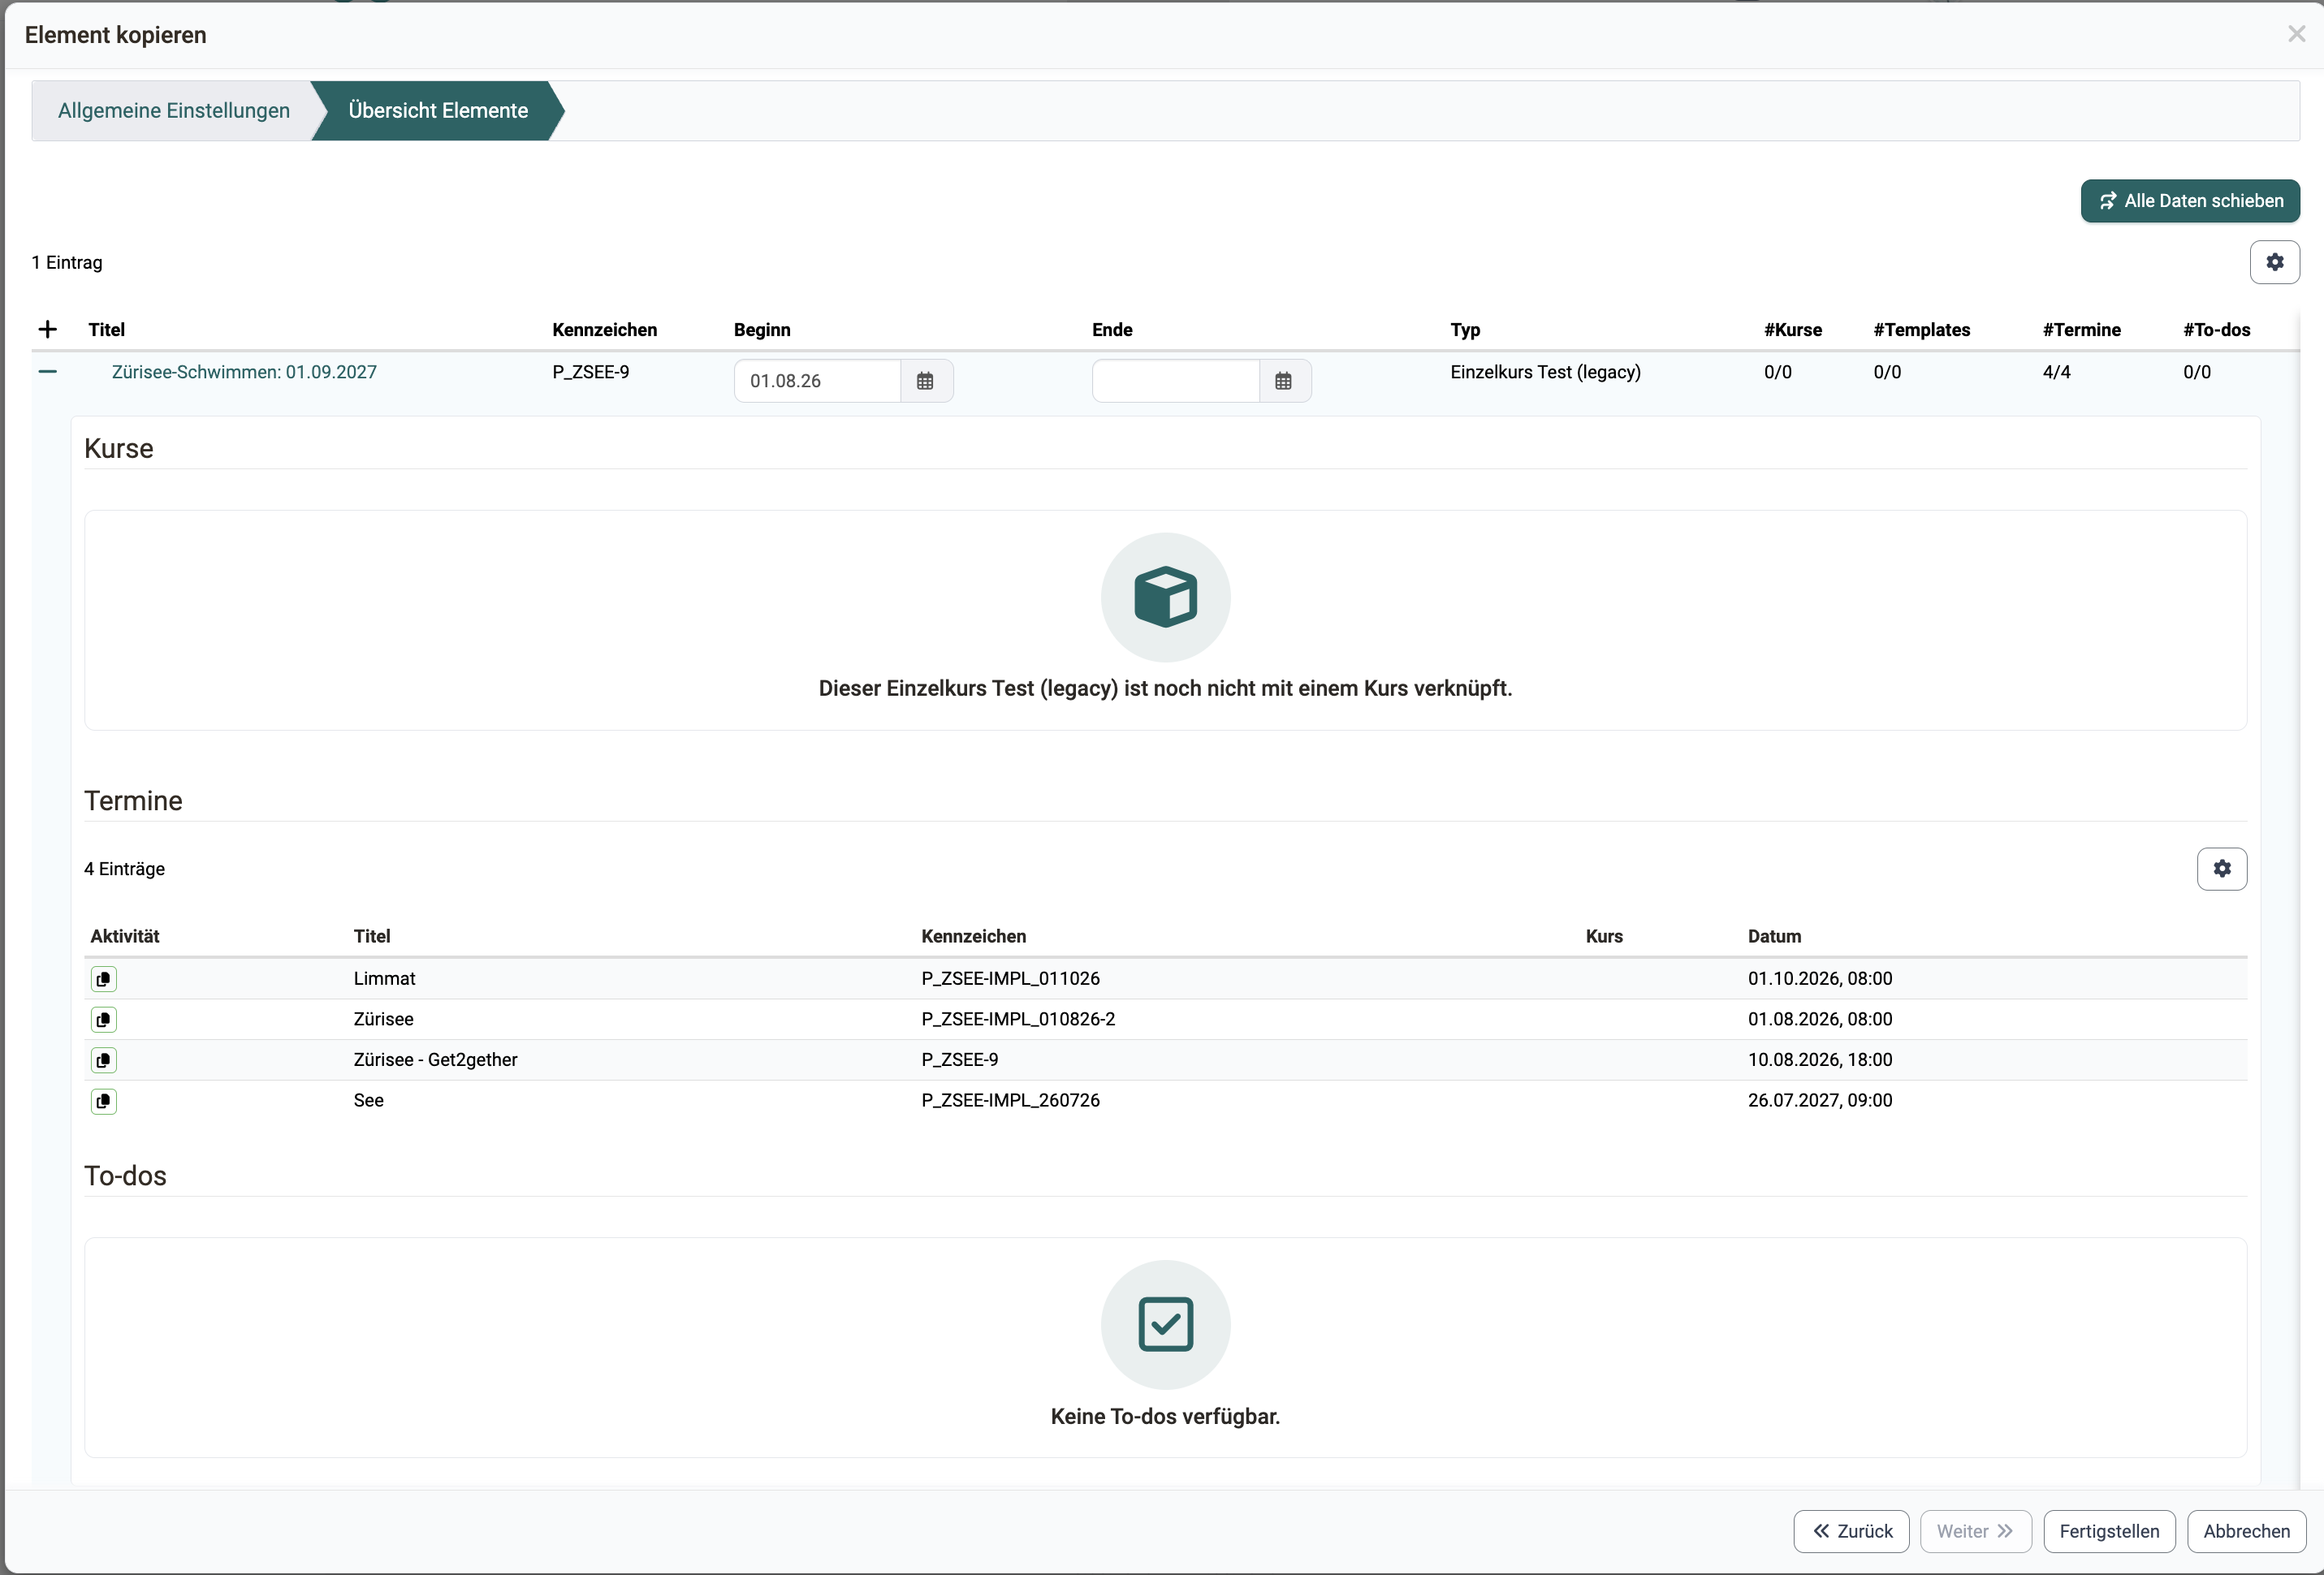Image resolution: width=2324 pixels, height=1575 pixels.
Task: Open Zürisee-Schwimmen: 01.09.2027 link
Action: (x=244, y=372)
